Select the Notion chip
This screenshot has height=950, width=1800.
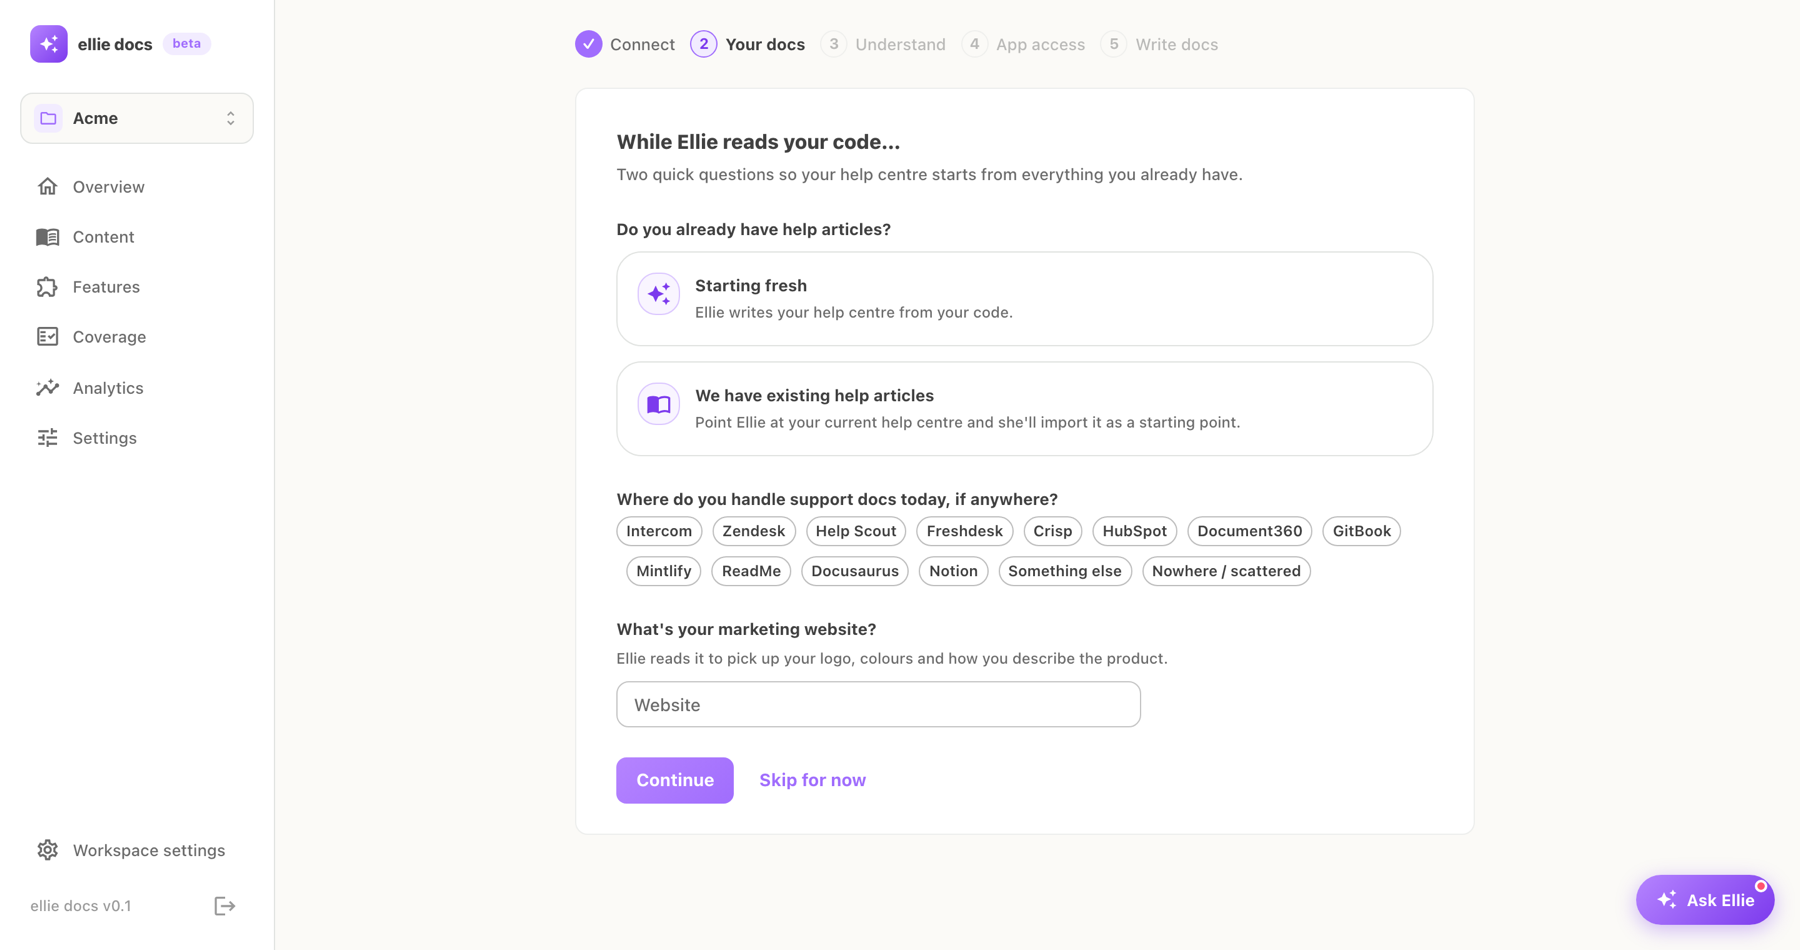tap(954, 571)
